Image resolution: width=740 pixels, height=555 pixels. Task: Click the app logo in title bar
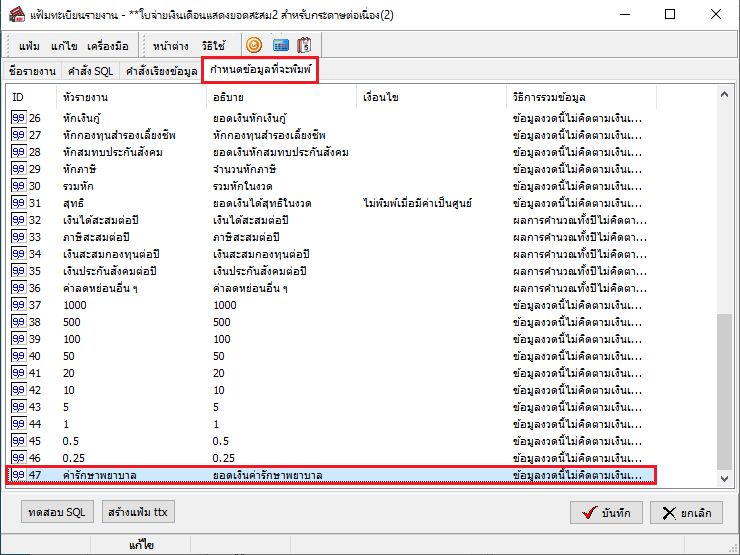tap(17, 14)
